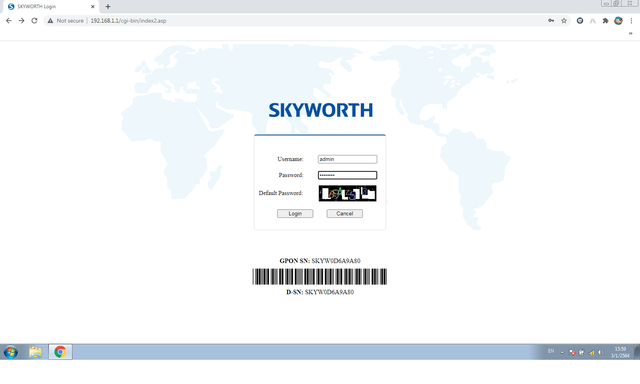Open File Explorer from taskbar
Viewport: 640px width, 384px height.
pyautogui.click(x=36, y=352)
